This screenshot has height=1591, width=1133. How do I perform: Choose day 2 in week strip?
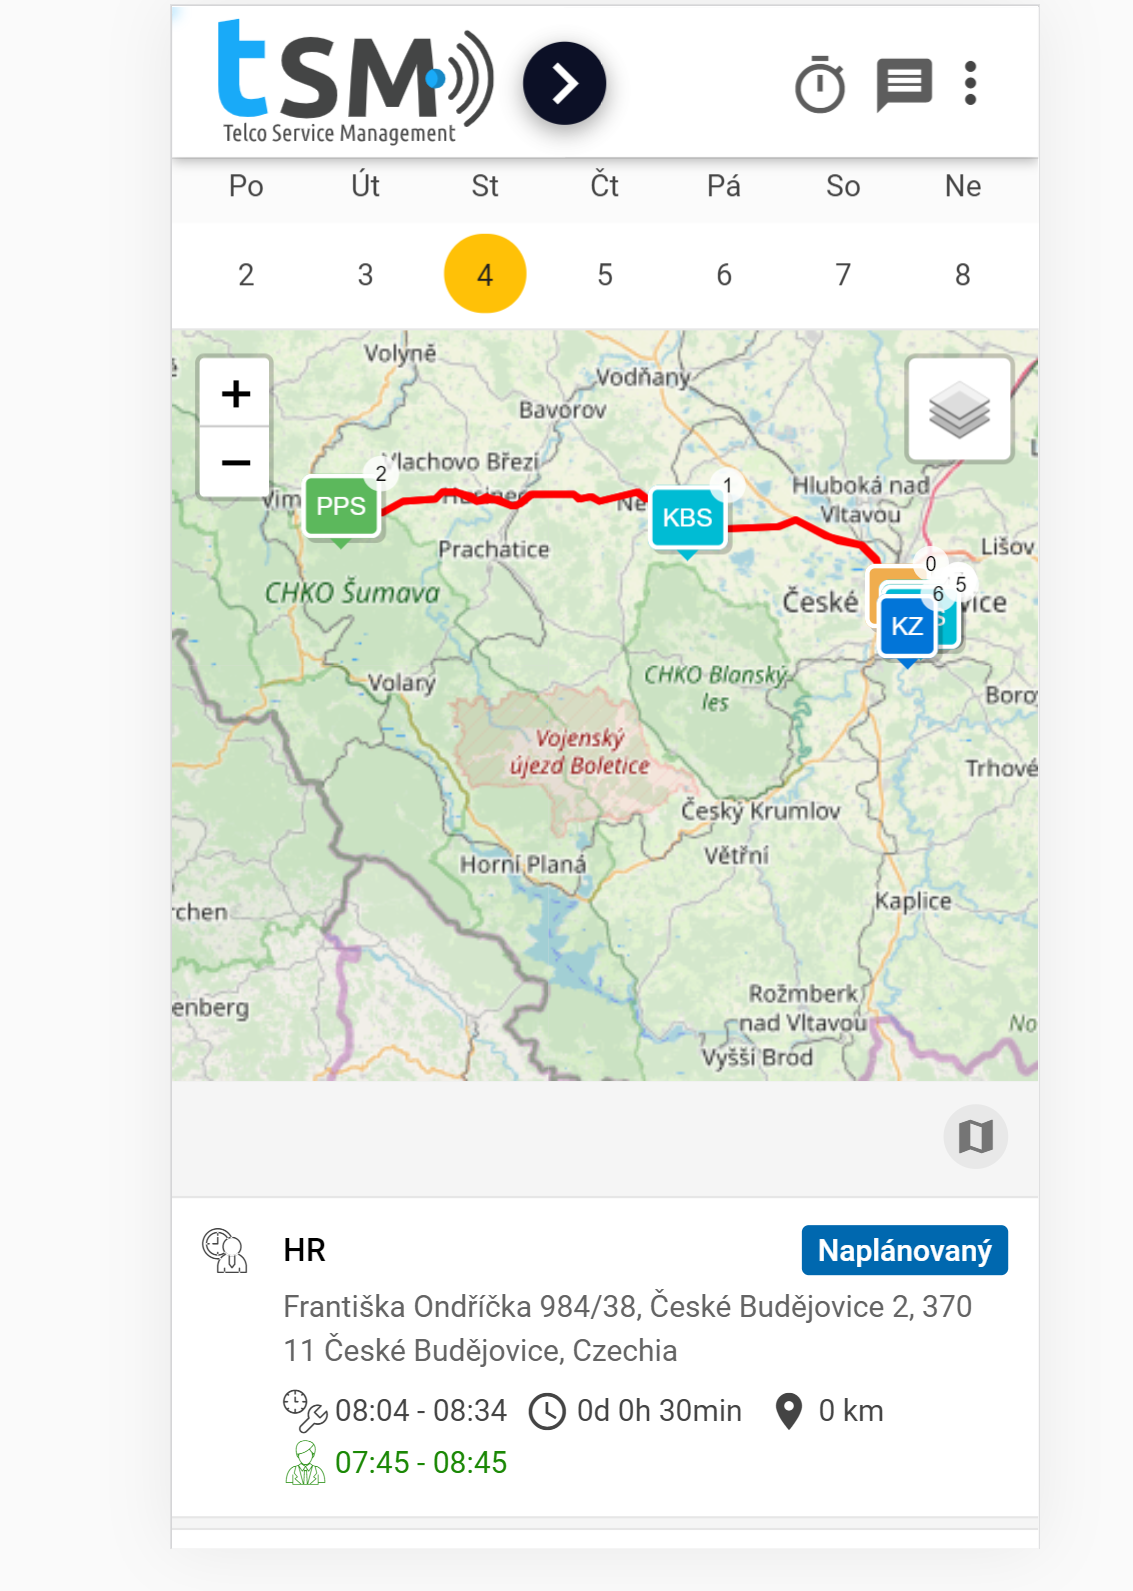point(246,274)
